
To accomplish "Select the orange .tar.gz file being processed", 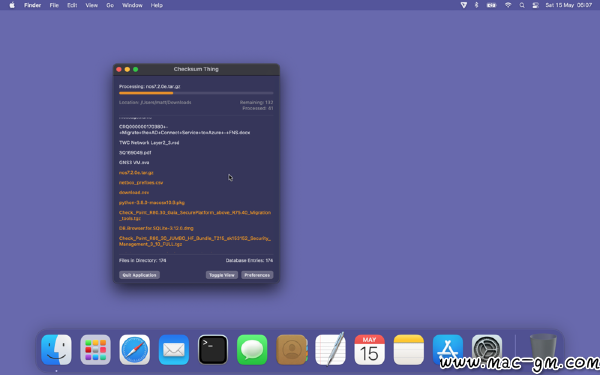I will point(136,173).
